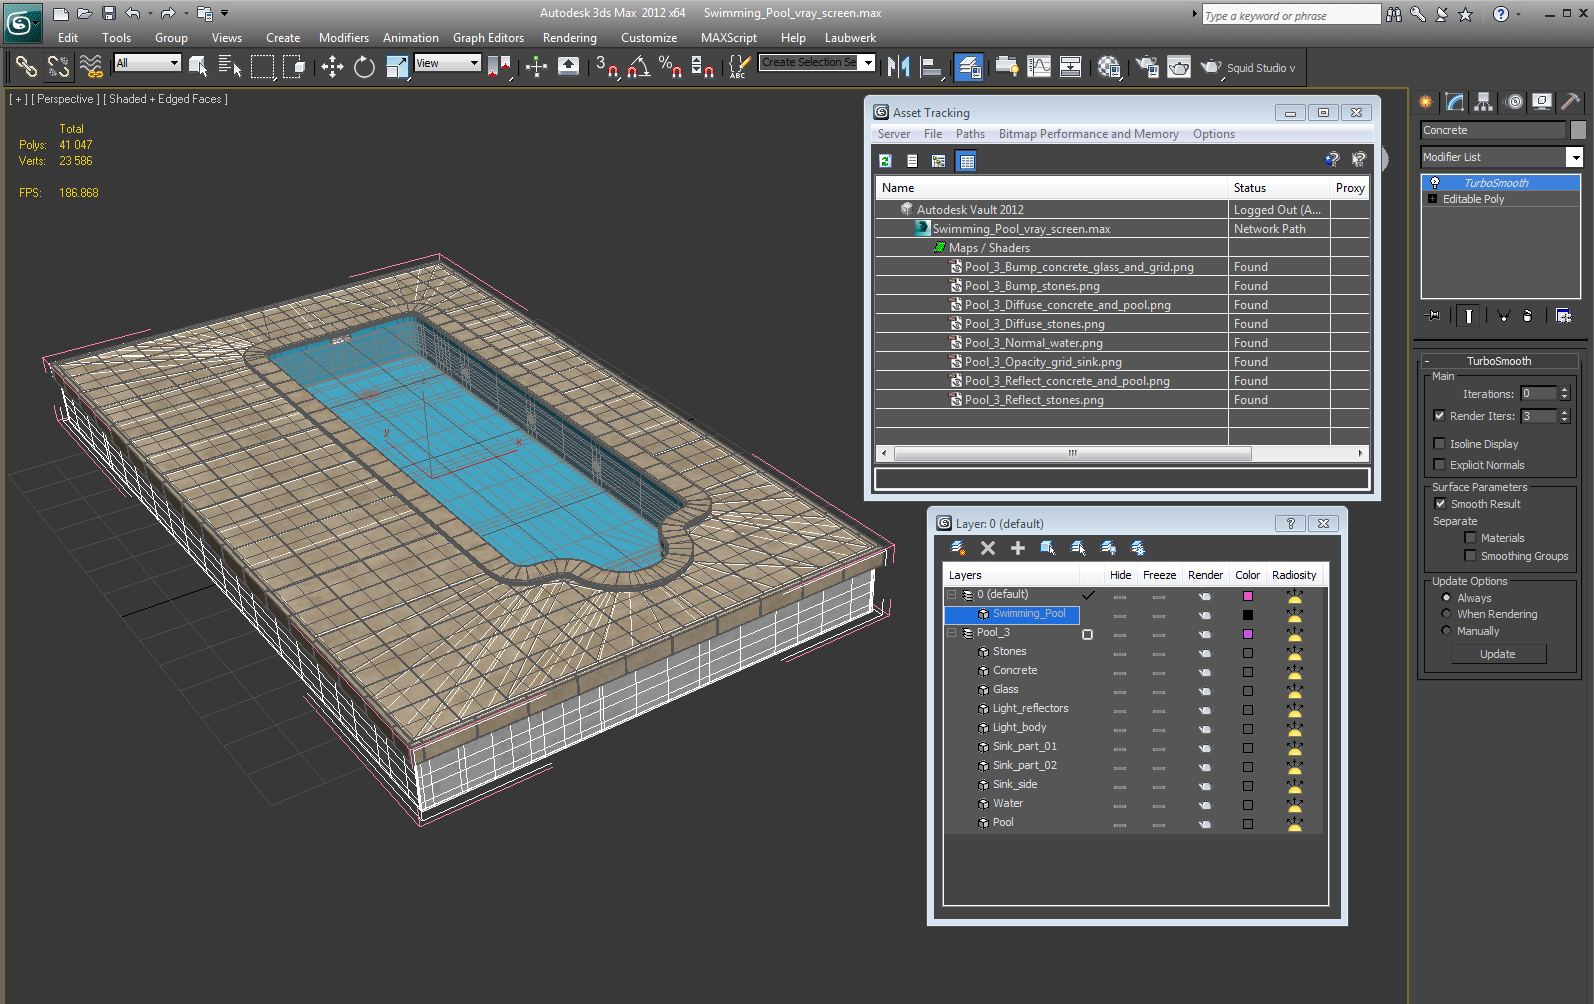Enable Separate by Smoothing Groups checkbox
Screen dimensions: 1594x1004
coord(1470,556)
